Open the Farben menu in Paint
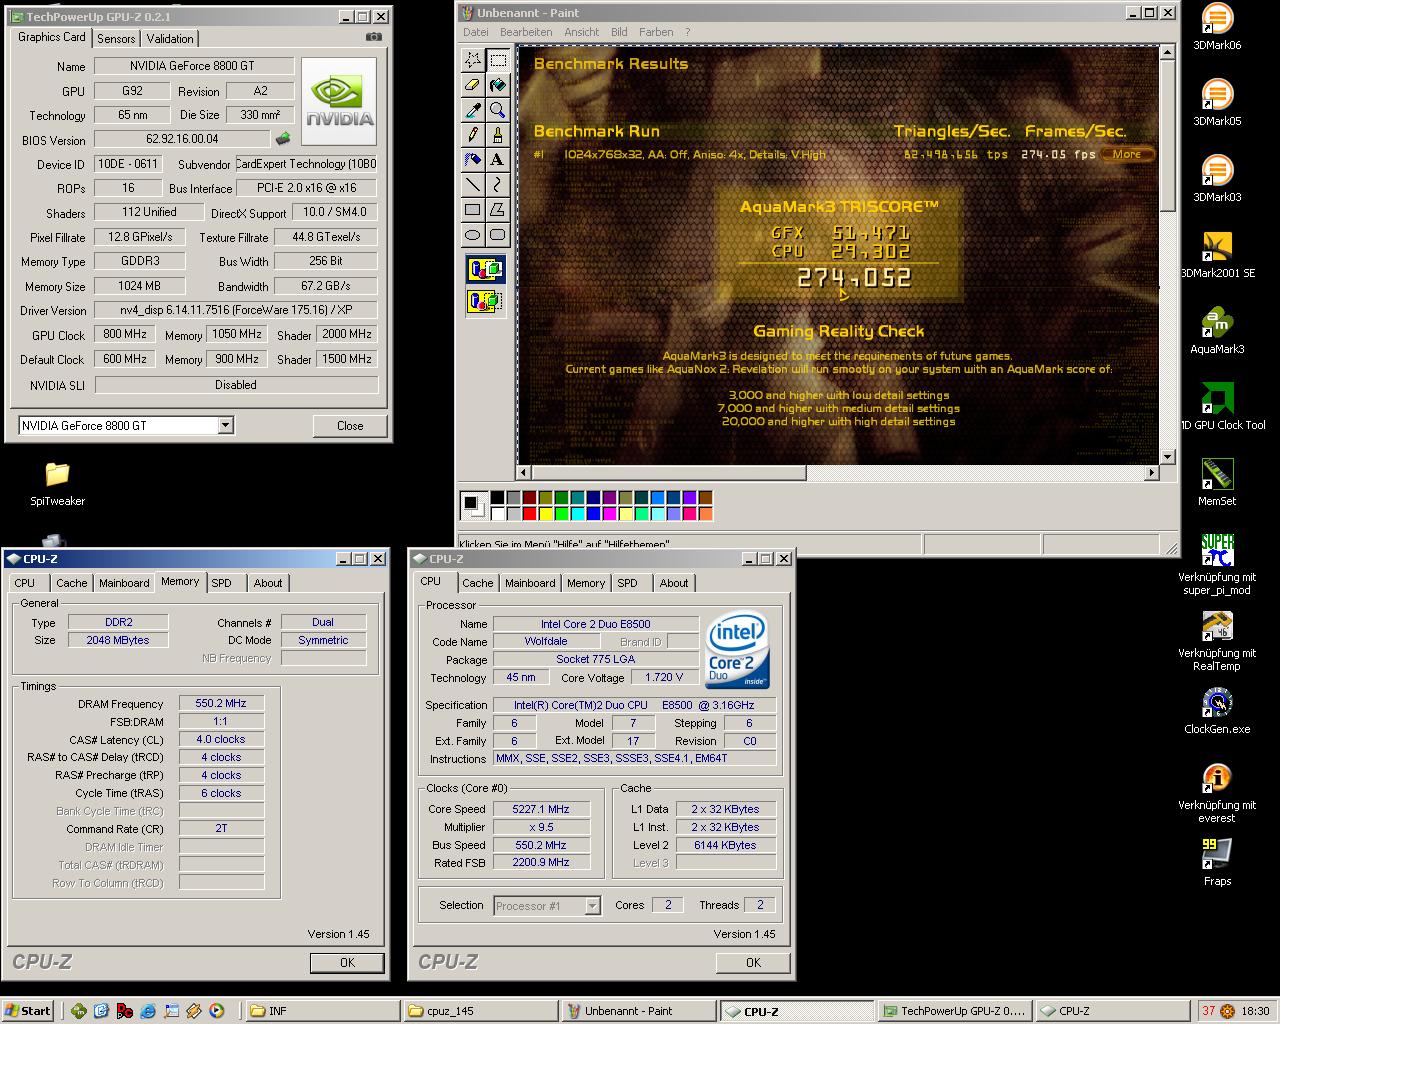Viewport: 1426px width, 1070px height. [656, 32]
